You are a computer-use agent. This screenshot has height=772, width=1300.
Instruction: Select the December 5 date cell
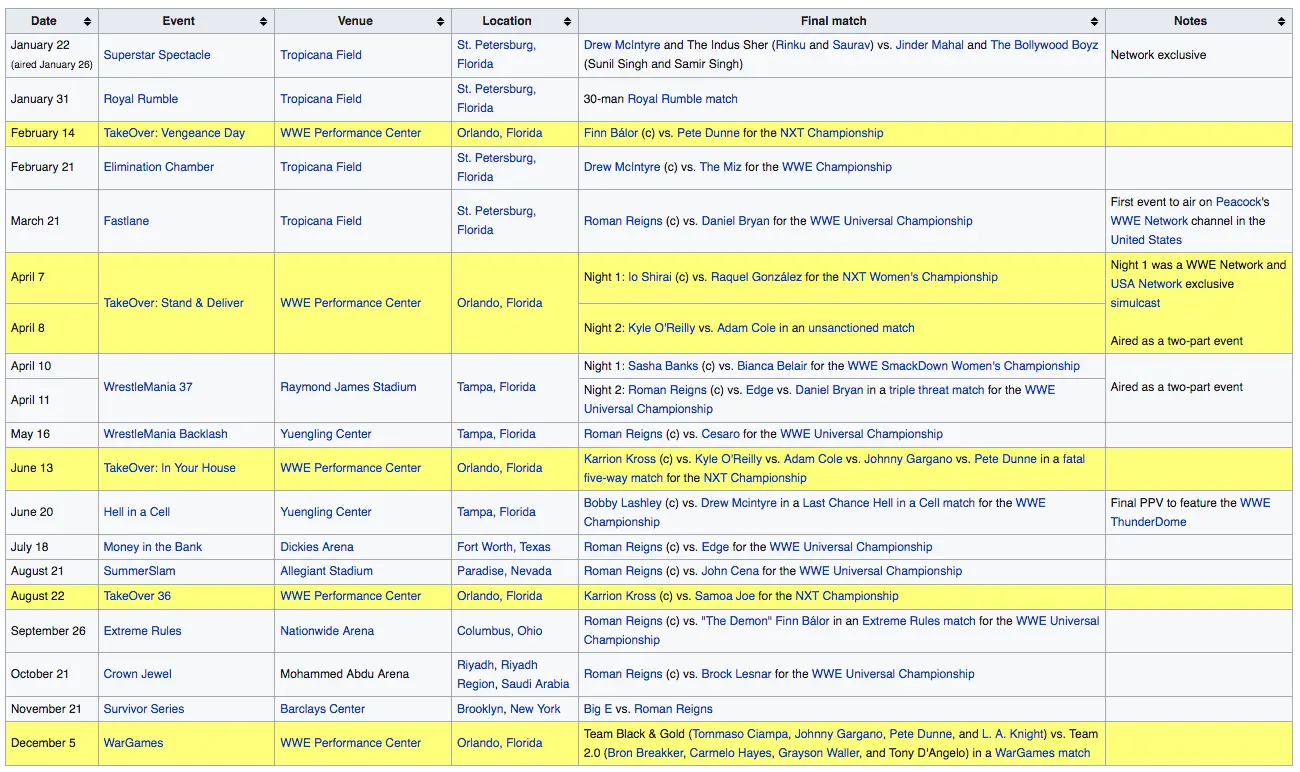click(43, 743)
